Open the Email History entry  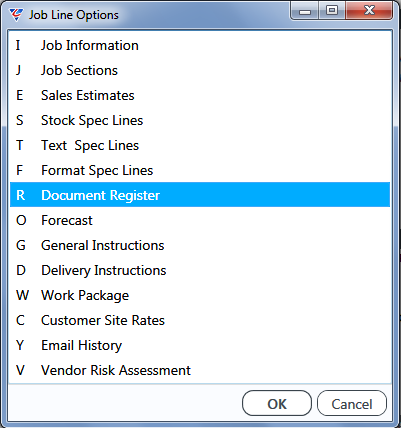point(200,345)
